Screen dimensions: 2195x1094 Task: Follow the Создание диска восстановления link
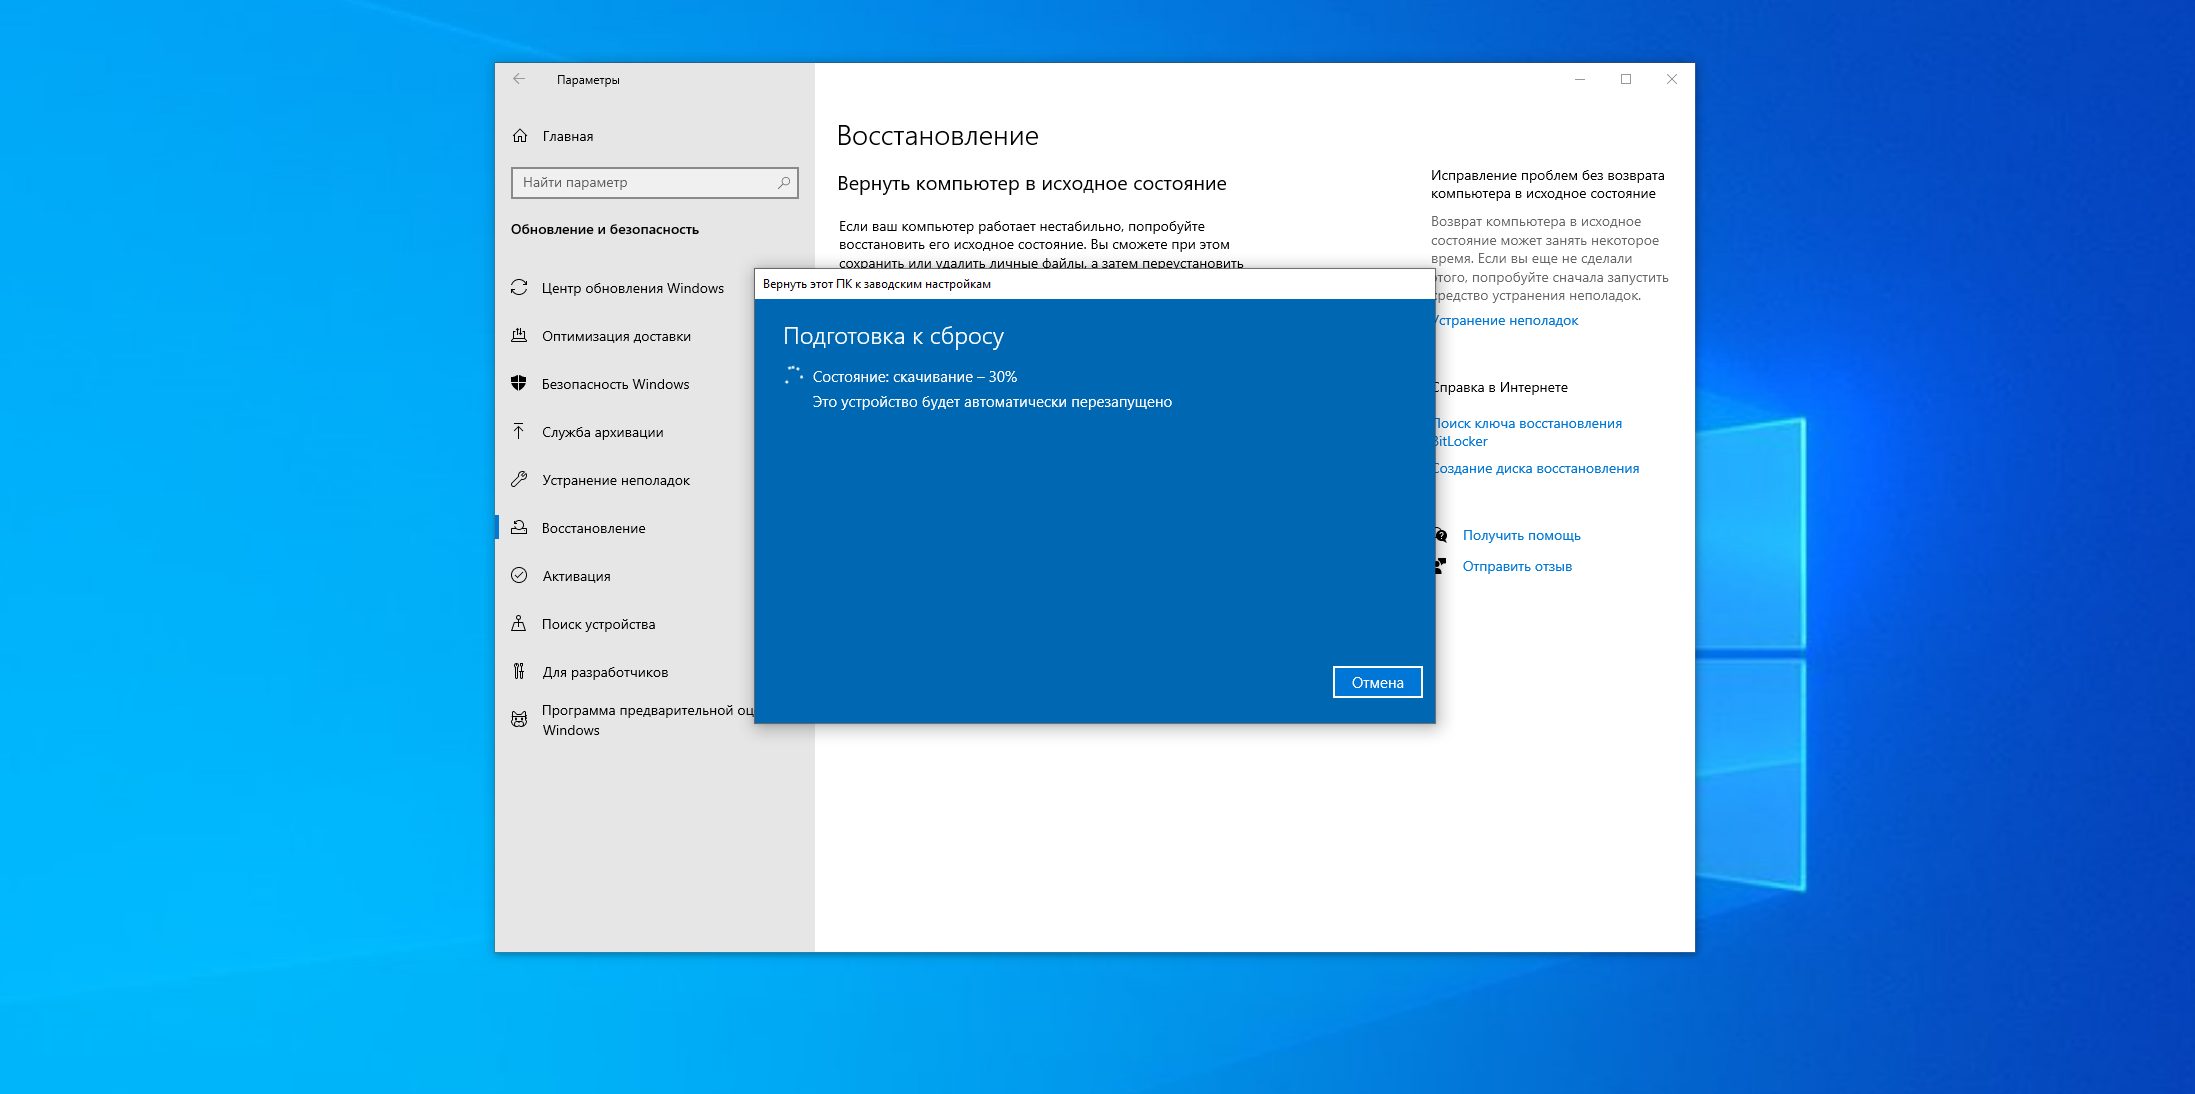click(x=1536, y=468)
